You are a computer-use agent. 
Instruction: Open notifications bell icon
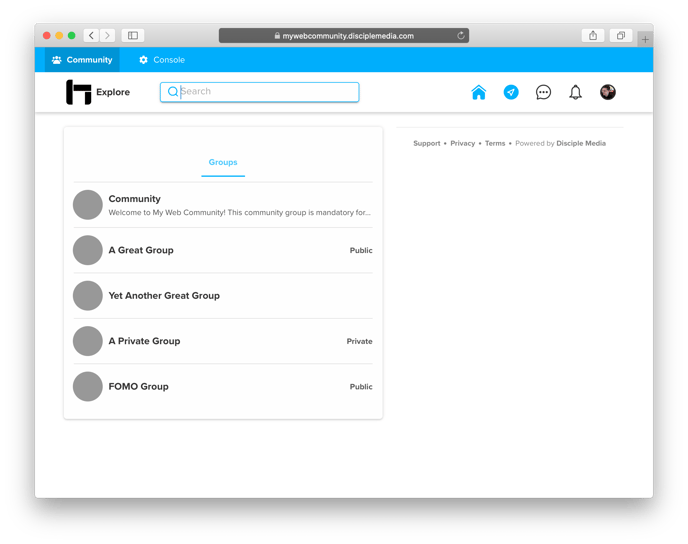pyautogui.click(x=575, y=92)
